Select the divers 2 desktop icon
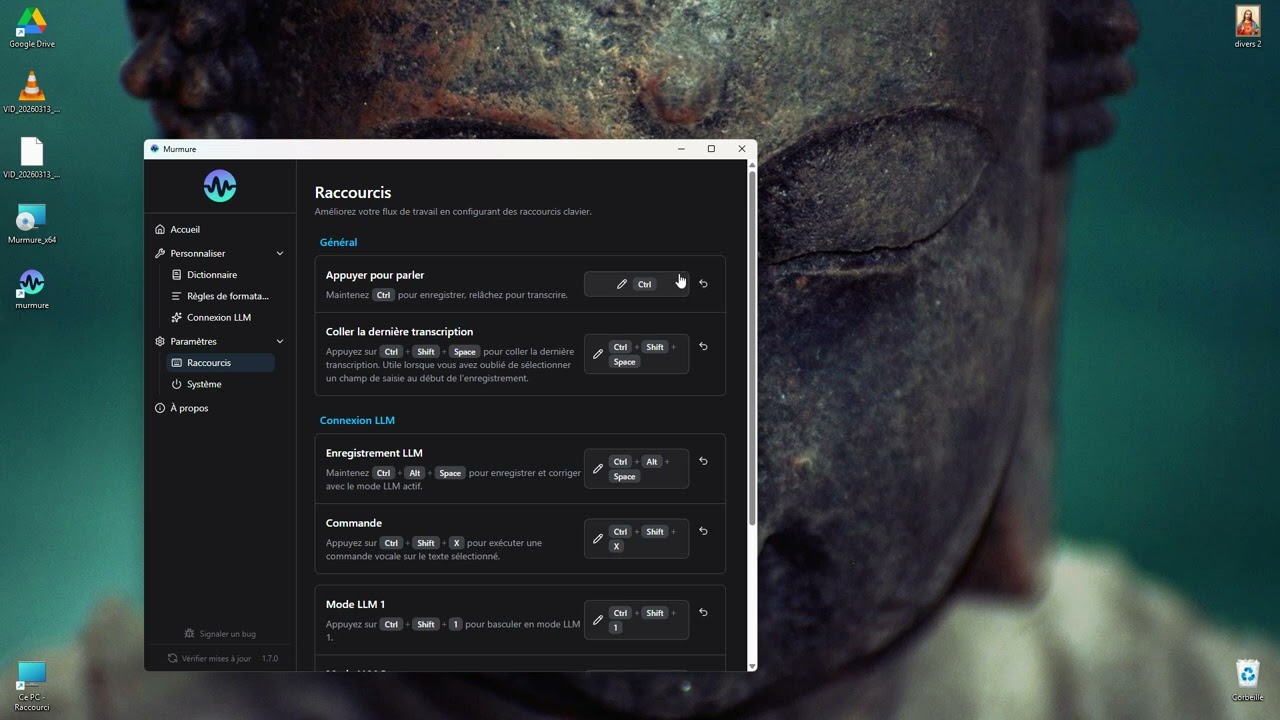1280x720 pixels. [x=1247, y=27]
